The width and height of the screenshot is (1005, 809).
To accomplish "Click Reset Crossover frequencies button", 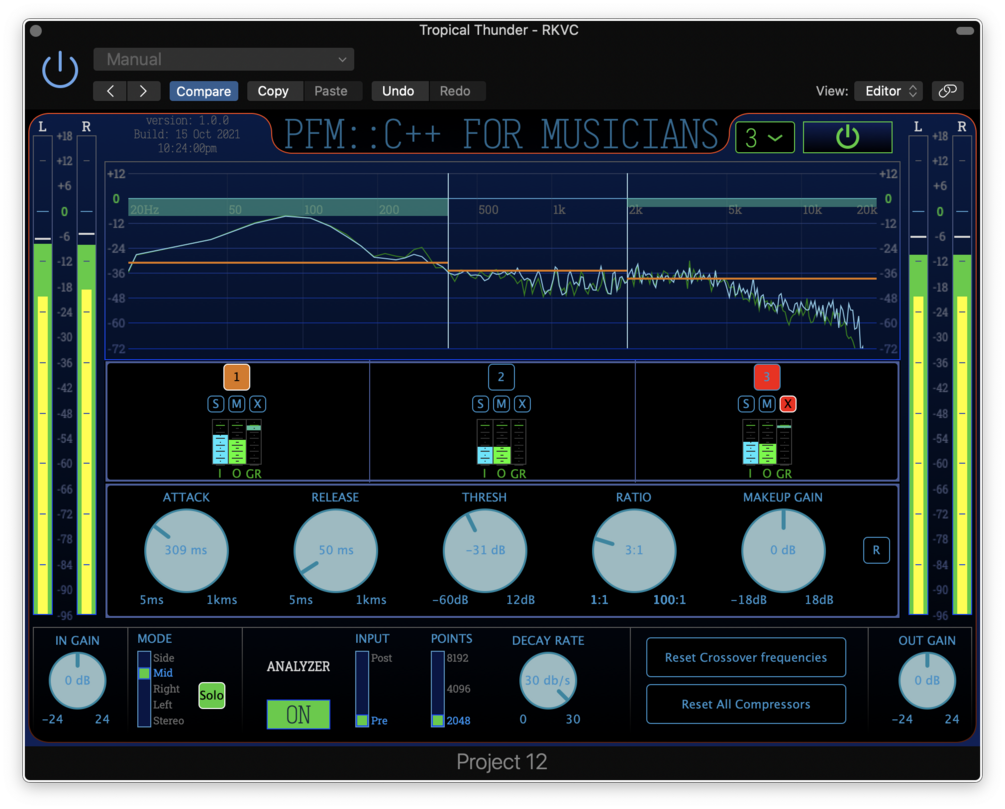I will (x=745, y=657).
